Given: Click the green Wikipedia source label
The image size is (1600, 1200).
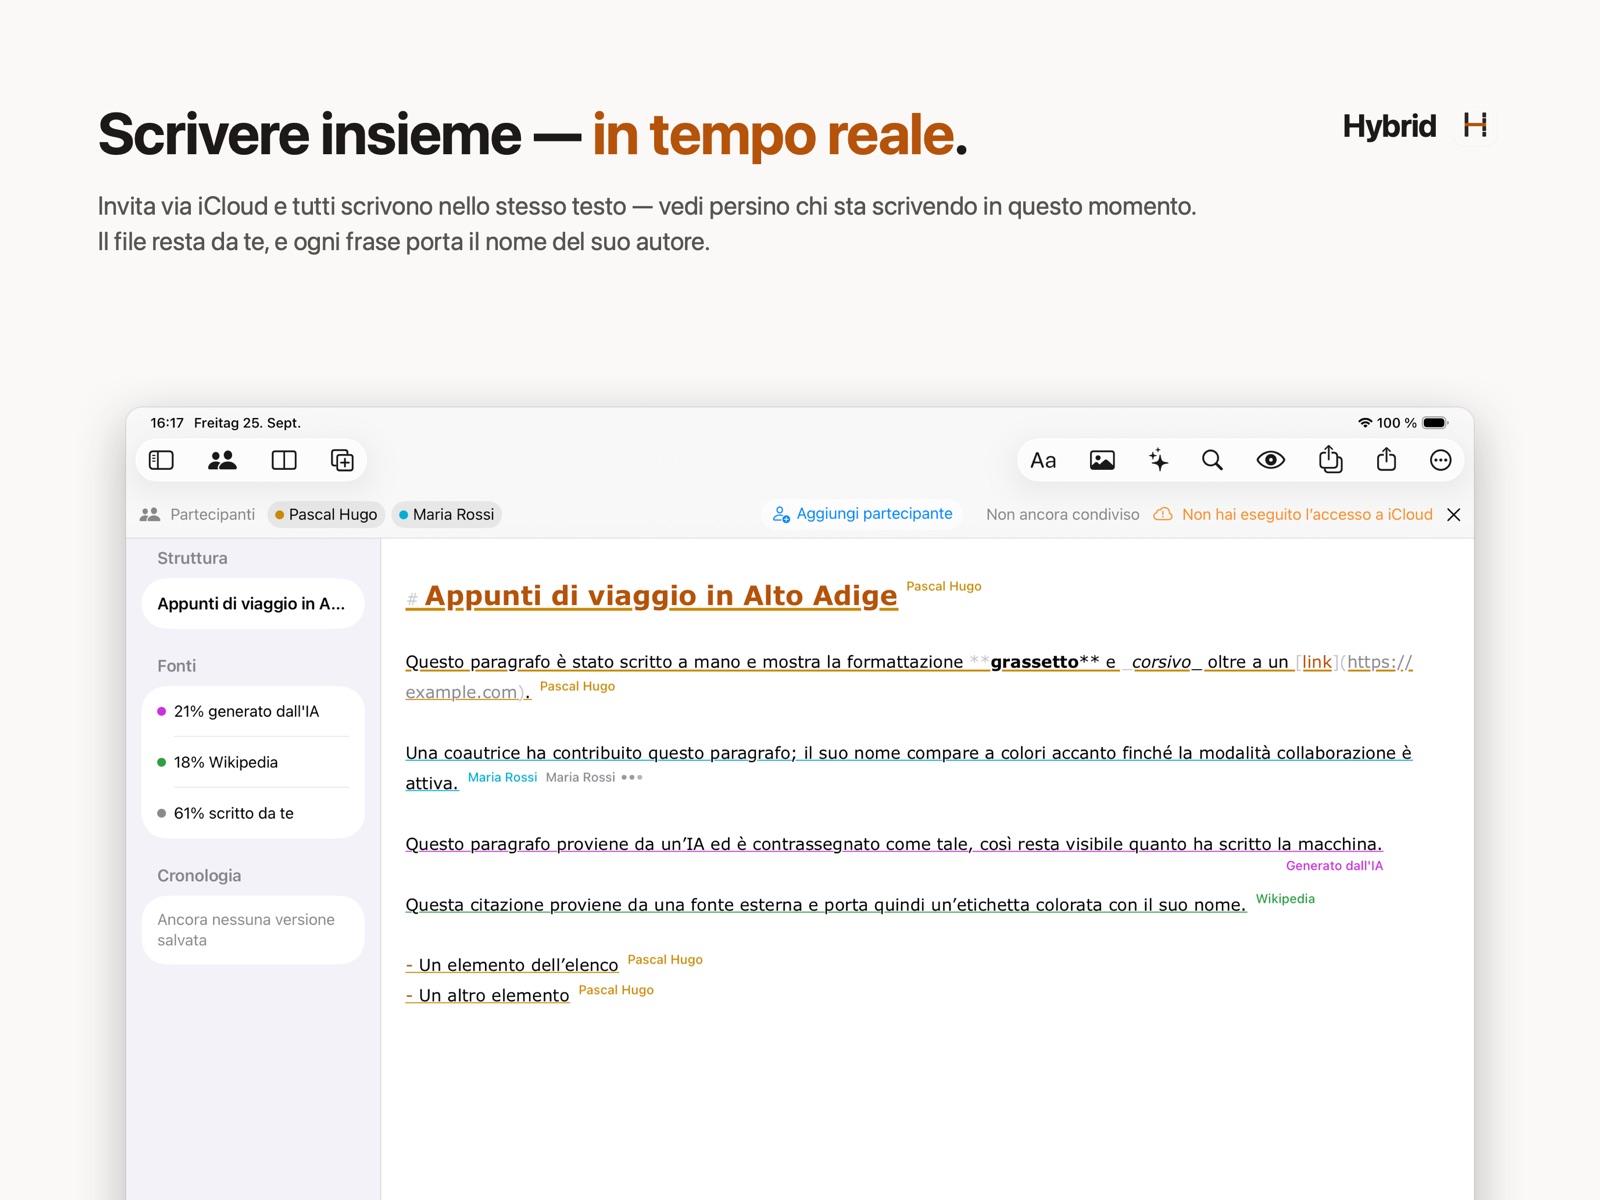Looking at the screenshot, I should [1285, 899].
